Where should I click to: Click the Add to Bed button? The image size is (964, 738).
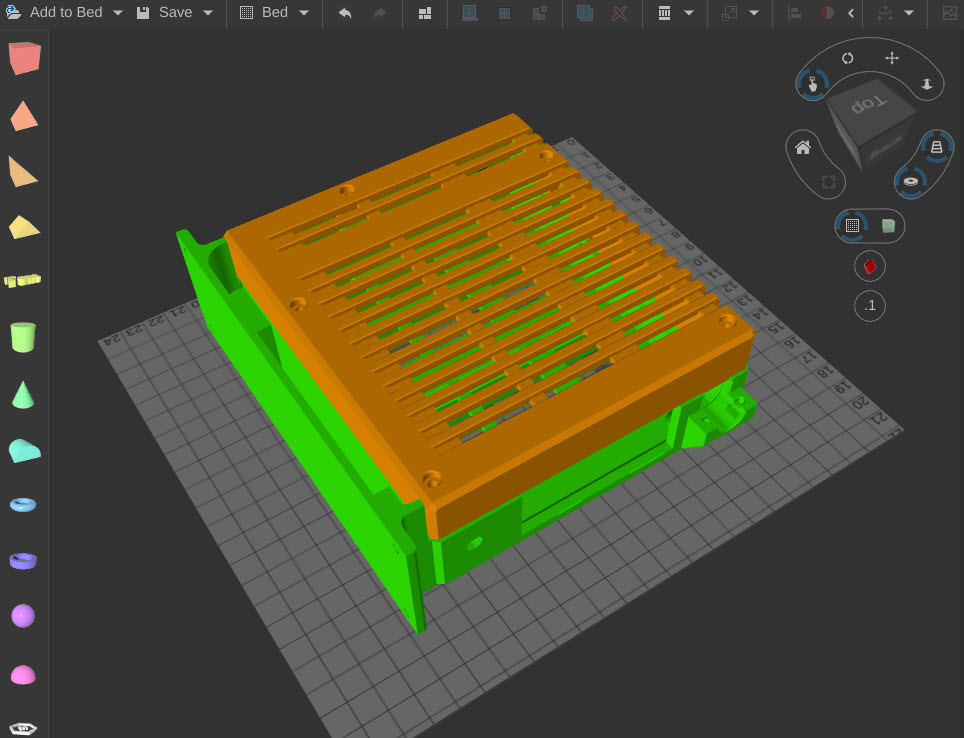[x=54, y=12]
